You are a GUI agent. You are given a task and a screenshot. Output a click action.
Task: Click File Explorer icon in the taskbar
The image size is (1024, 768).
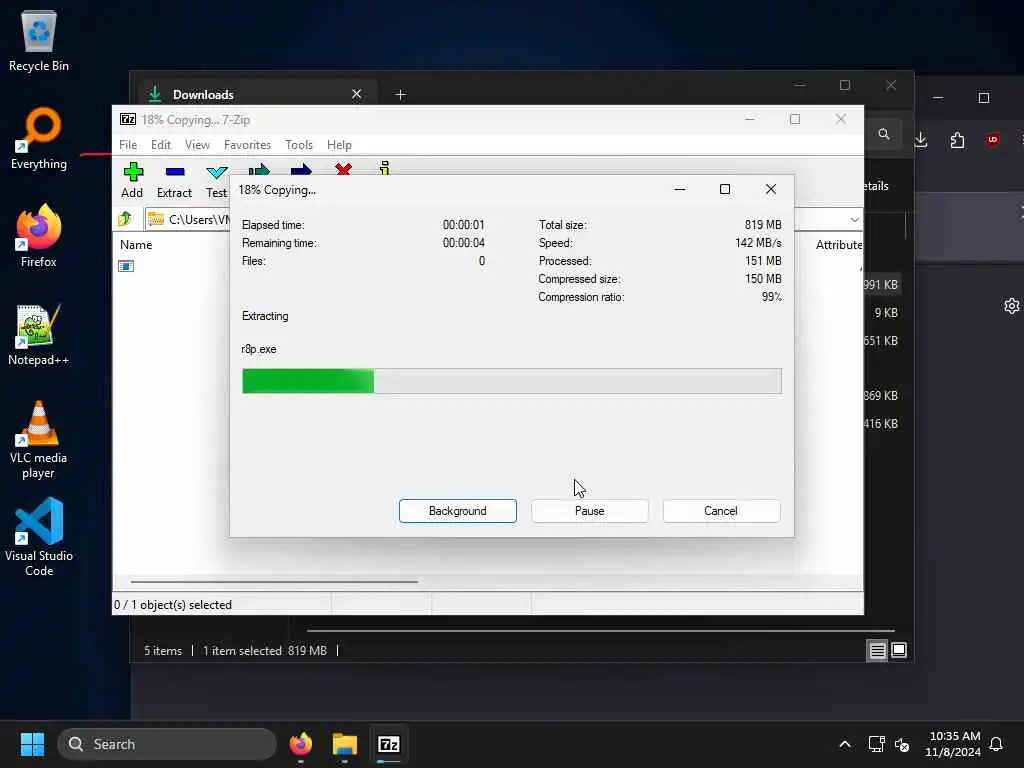[x=345, y=744]
